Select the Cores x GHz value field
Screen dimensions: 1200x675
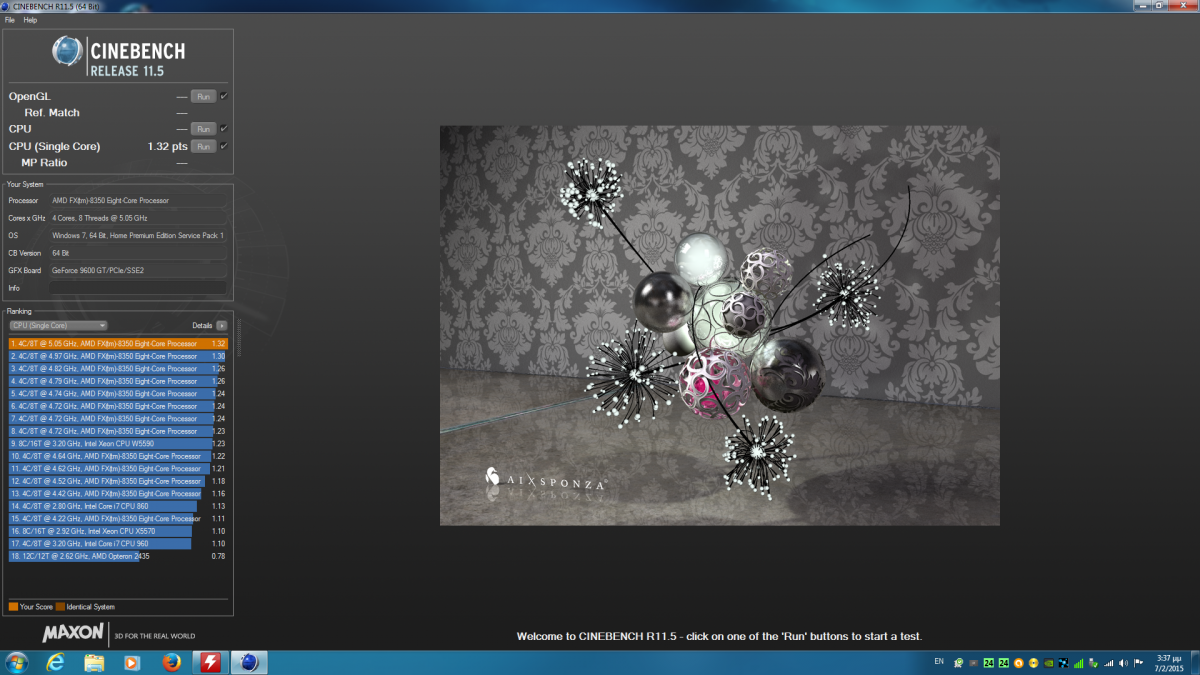[x=138, y=218]
